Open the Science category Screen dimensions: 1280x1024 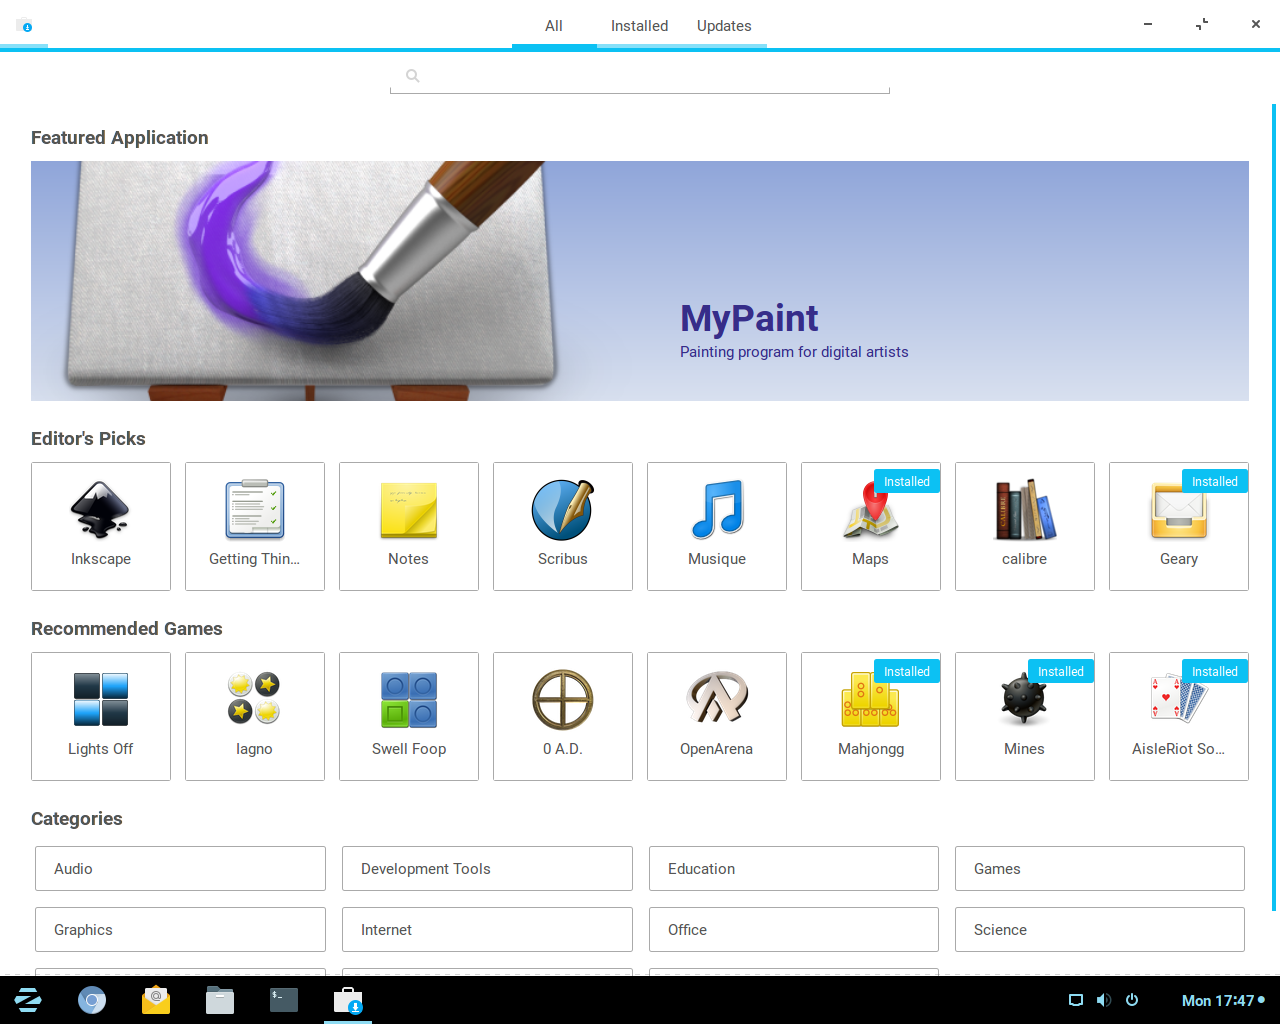click(1100, 930)
